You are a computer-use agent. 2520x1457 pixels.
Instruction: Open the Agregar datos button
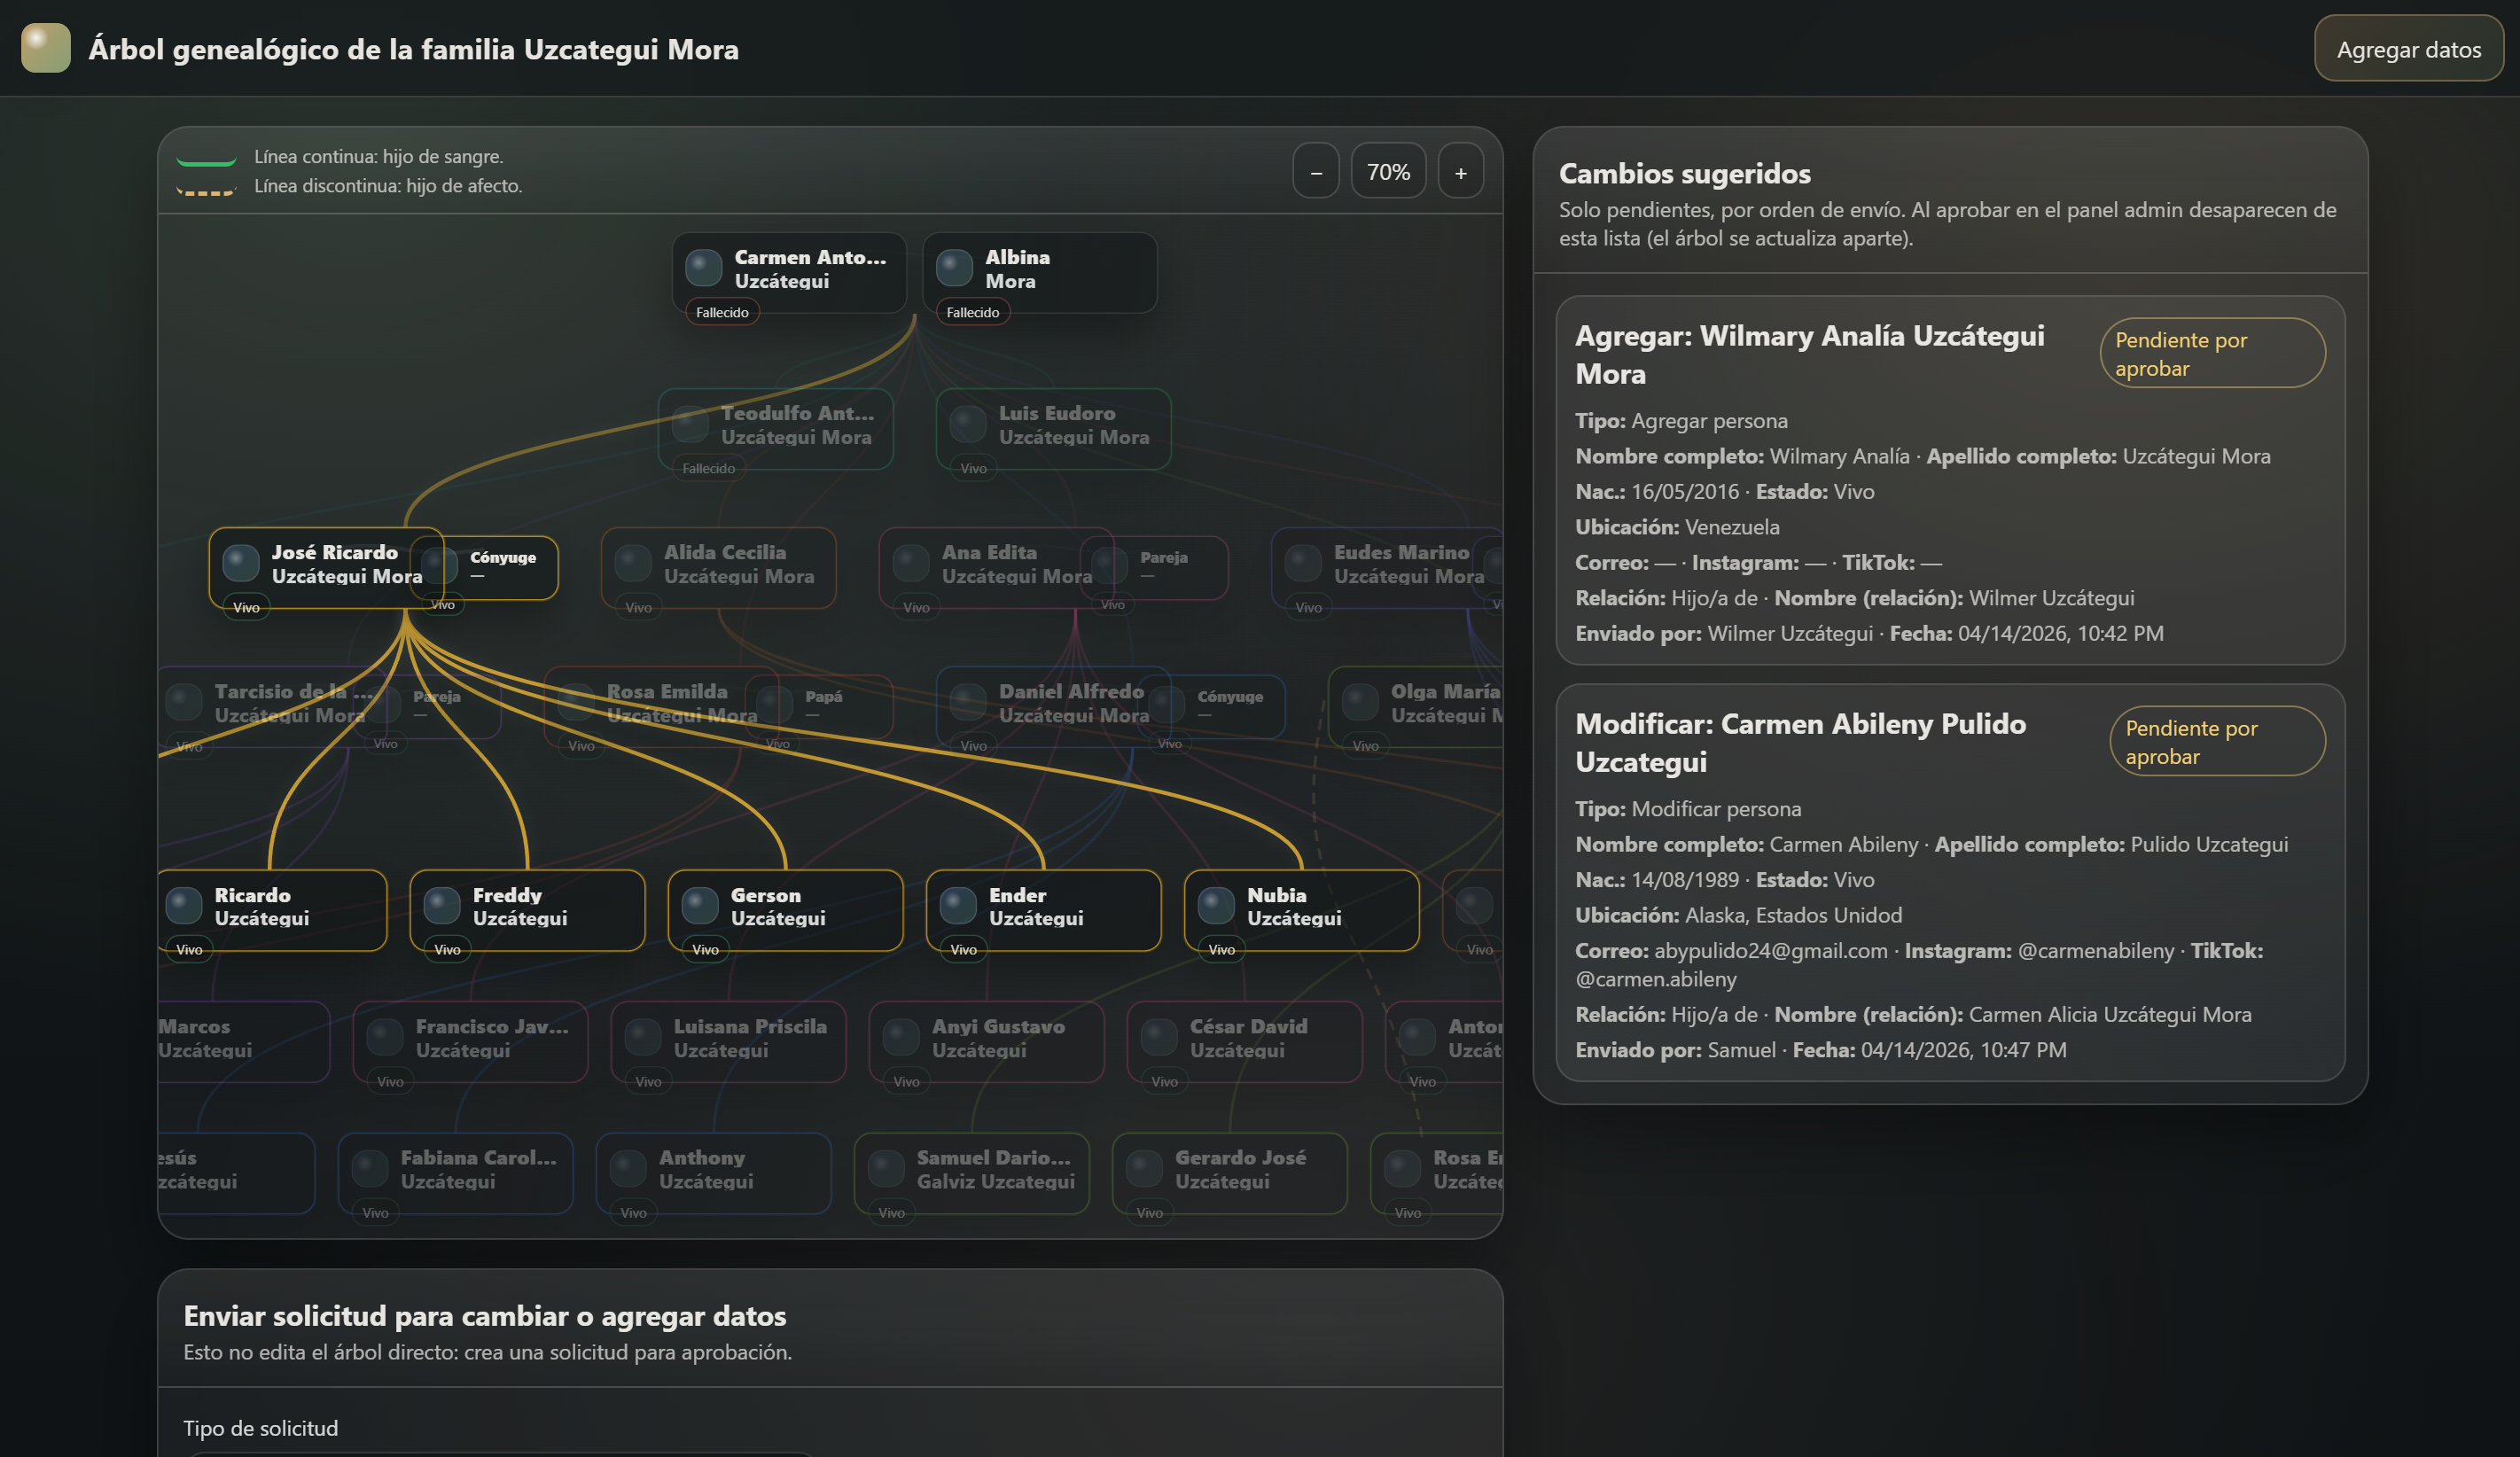click(x=2408, y=49)
